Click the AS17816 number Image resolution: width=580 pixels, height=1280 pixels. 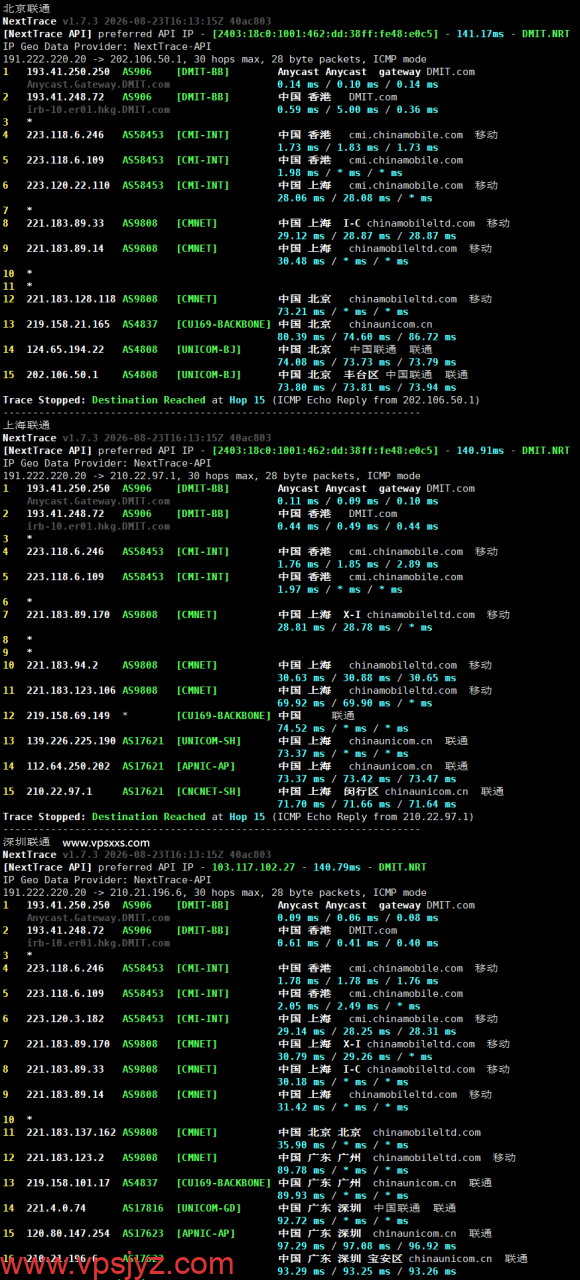point(143,1208)
